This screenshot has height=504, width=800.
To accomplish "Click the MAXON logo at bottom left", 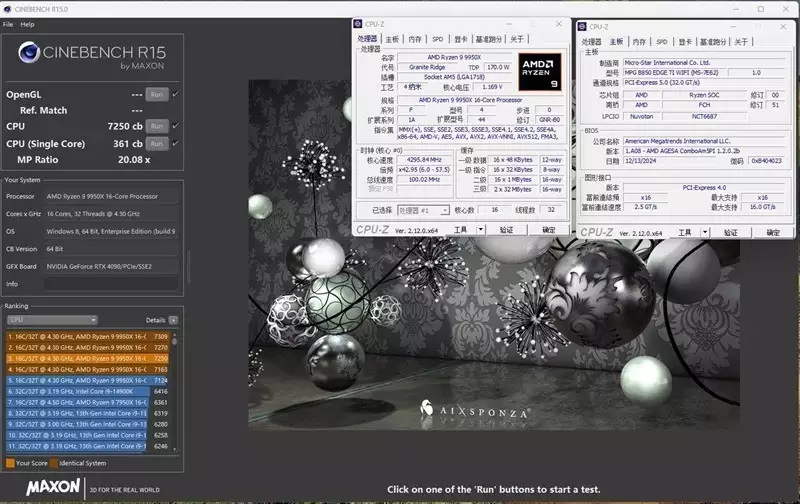I will (x=53, y=487).
